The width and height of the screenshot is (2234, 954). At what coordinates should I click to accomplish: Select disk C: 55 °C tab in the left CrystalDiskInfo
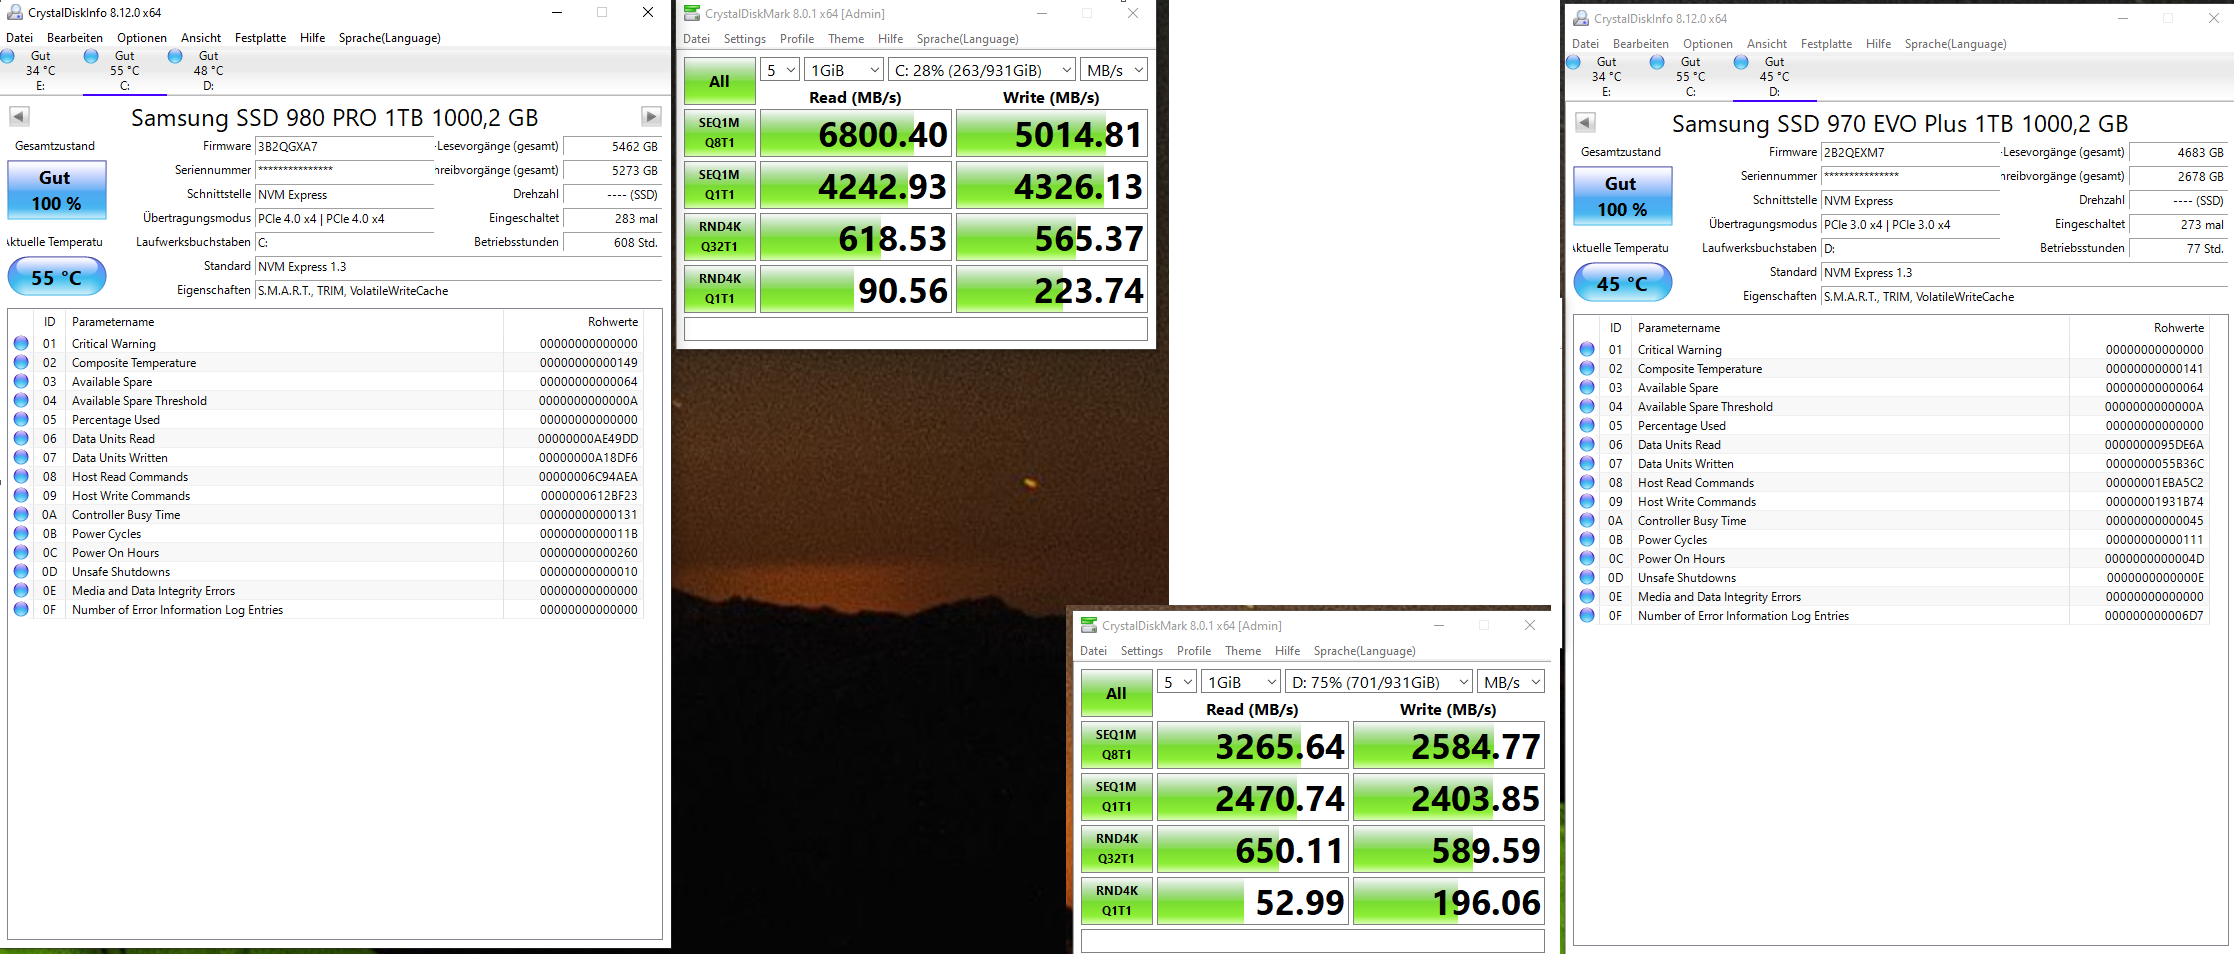tap(124, 71)
